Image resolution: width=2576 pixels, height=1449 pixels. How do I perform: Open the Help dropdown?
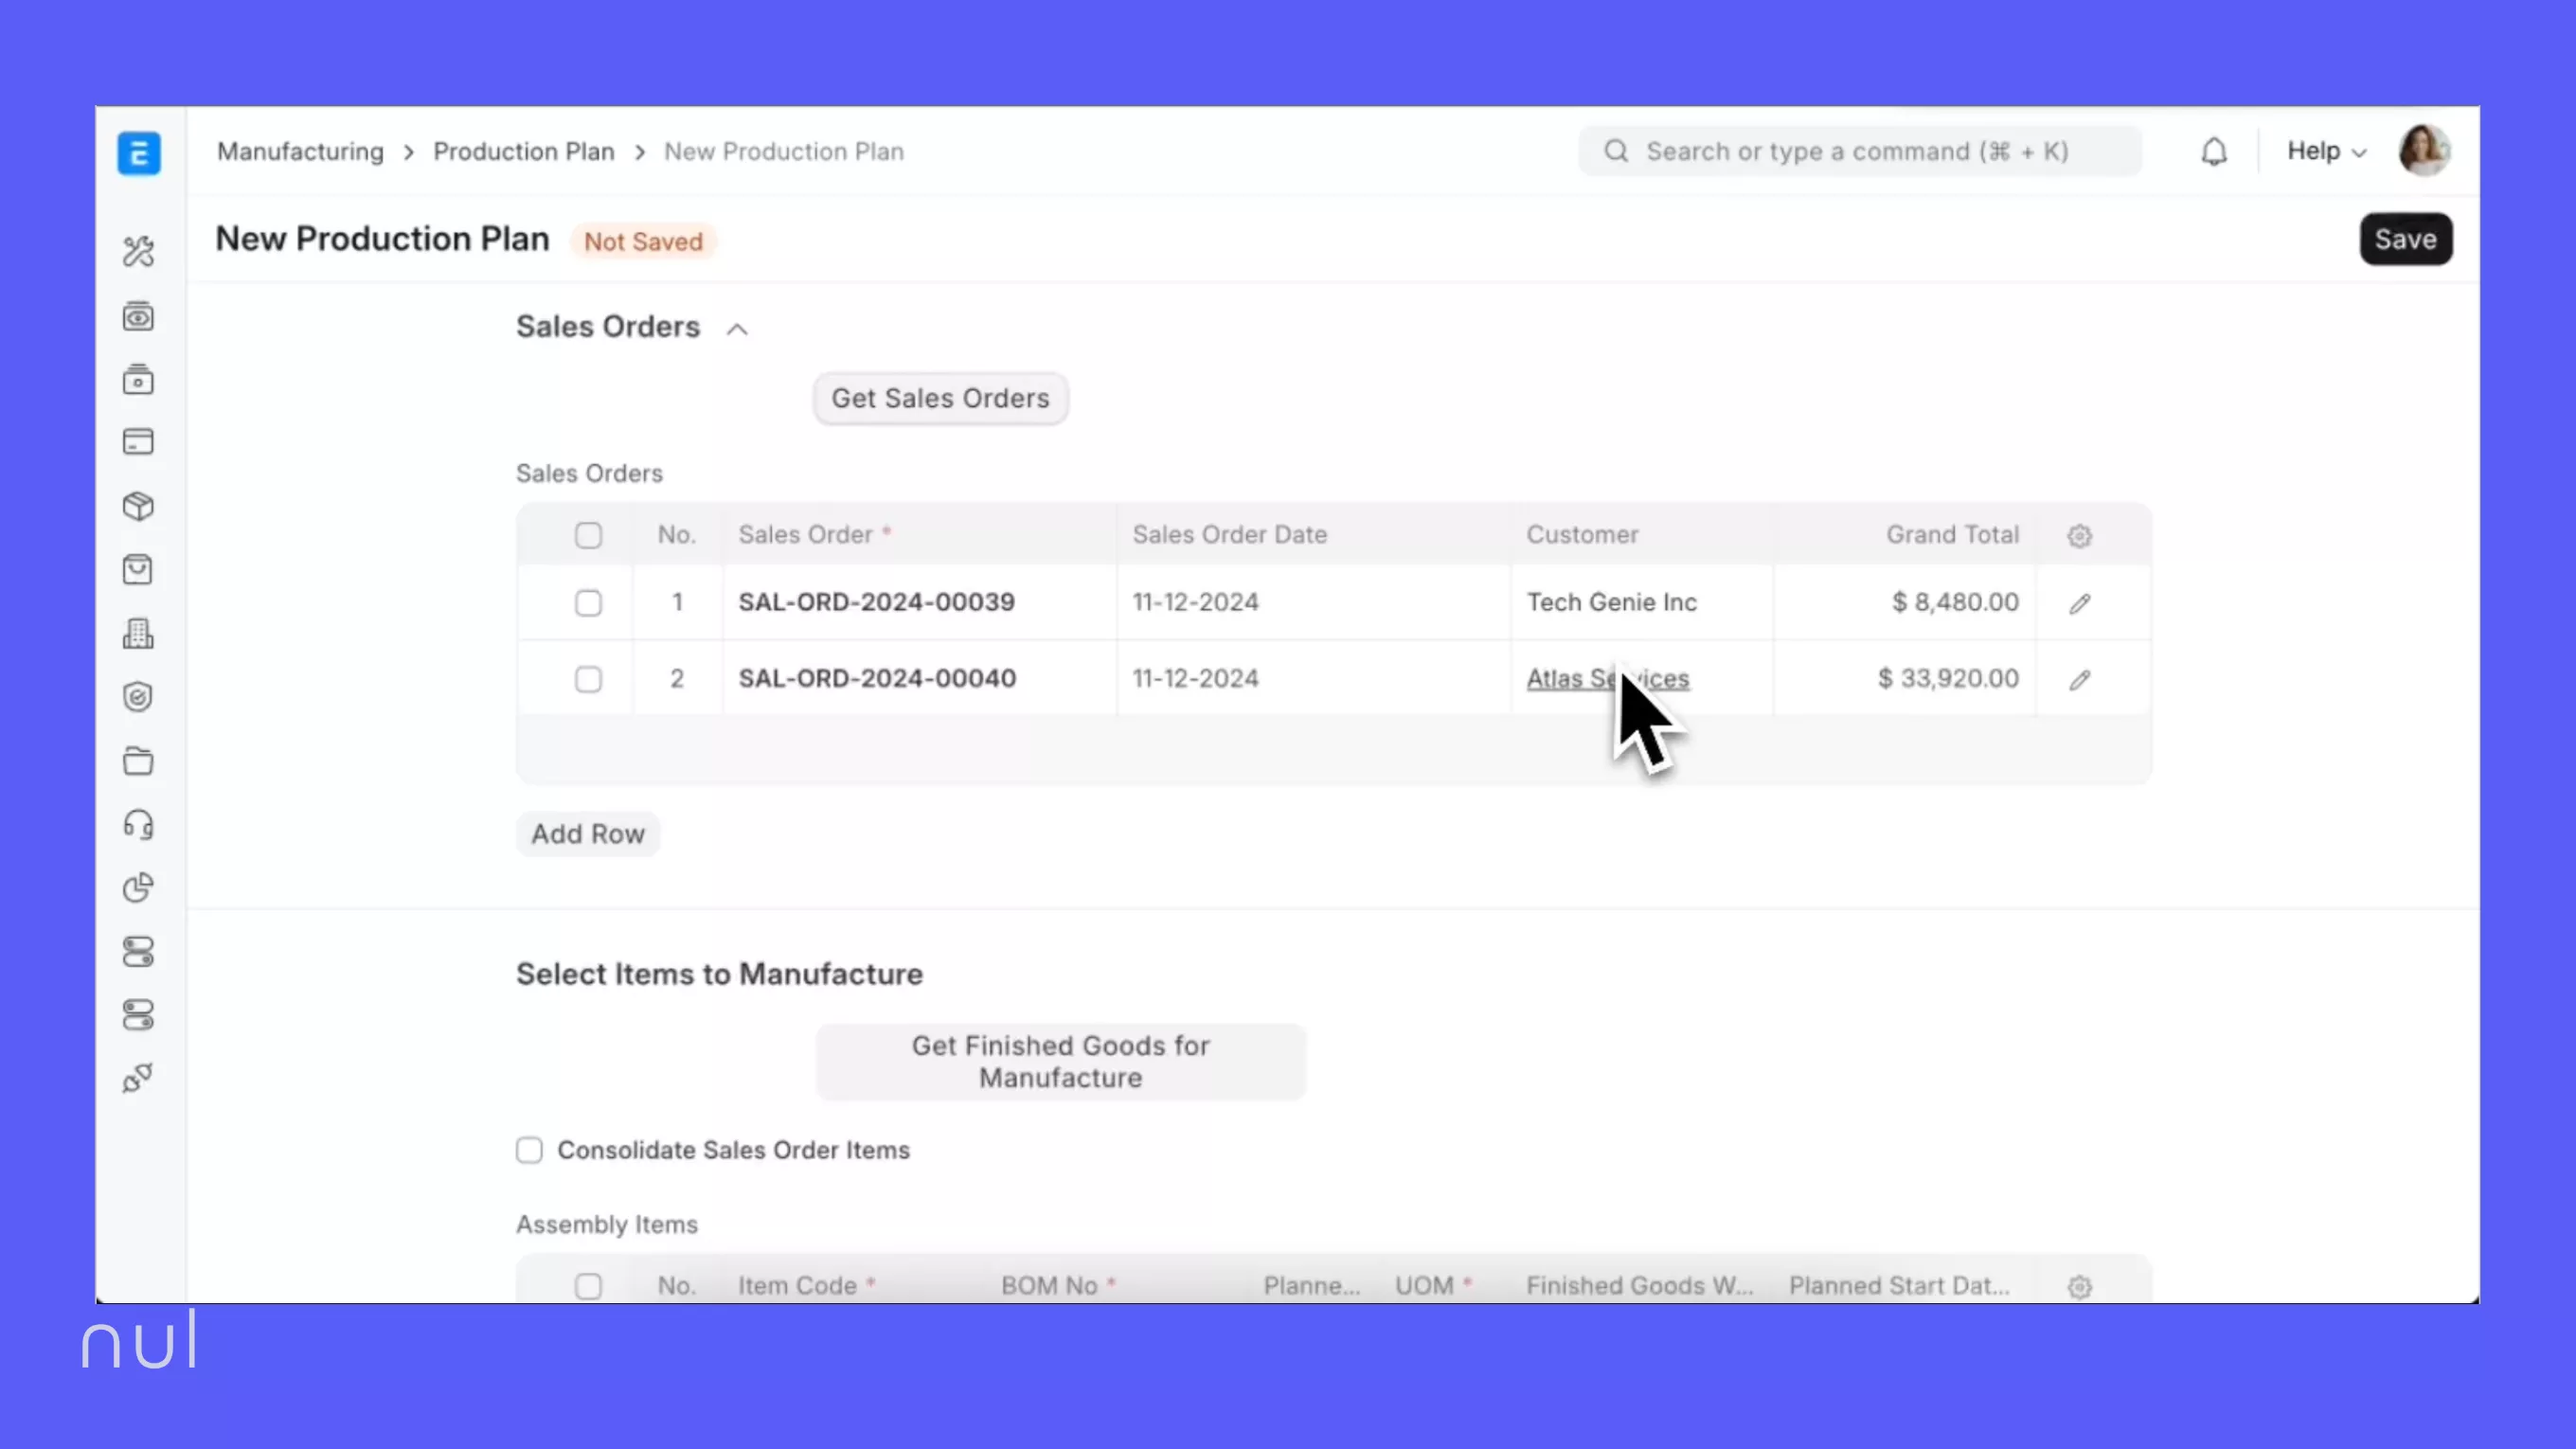click(2324, 151)
